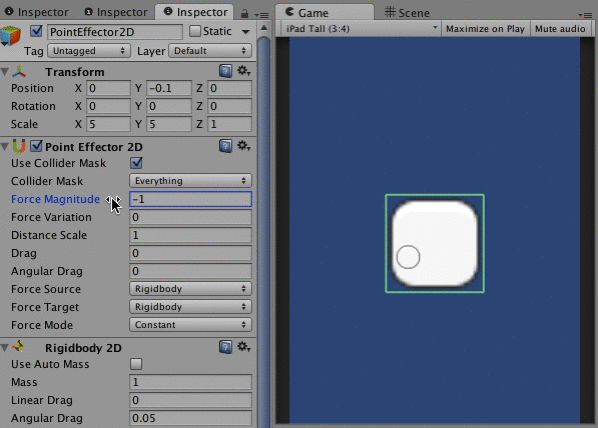Image resolution: width=598 pixels, height=428 pixels.
Task: Click the GameObject cube icon
Action: pyautogui.click(x=10, y=35)
